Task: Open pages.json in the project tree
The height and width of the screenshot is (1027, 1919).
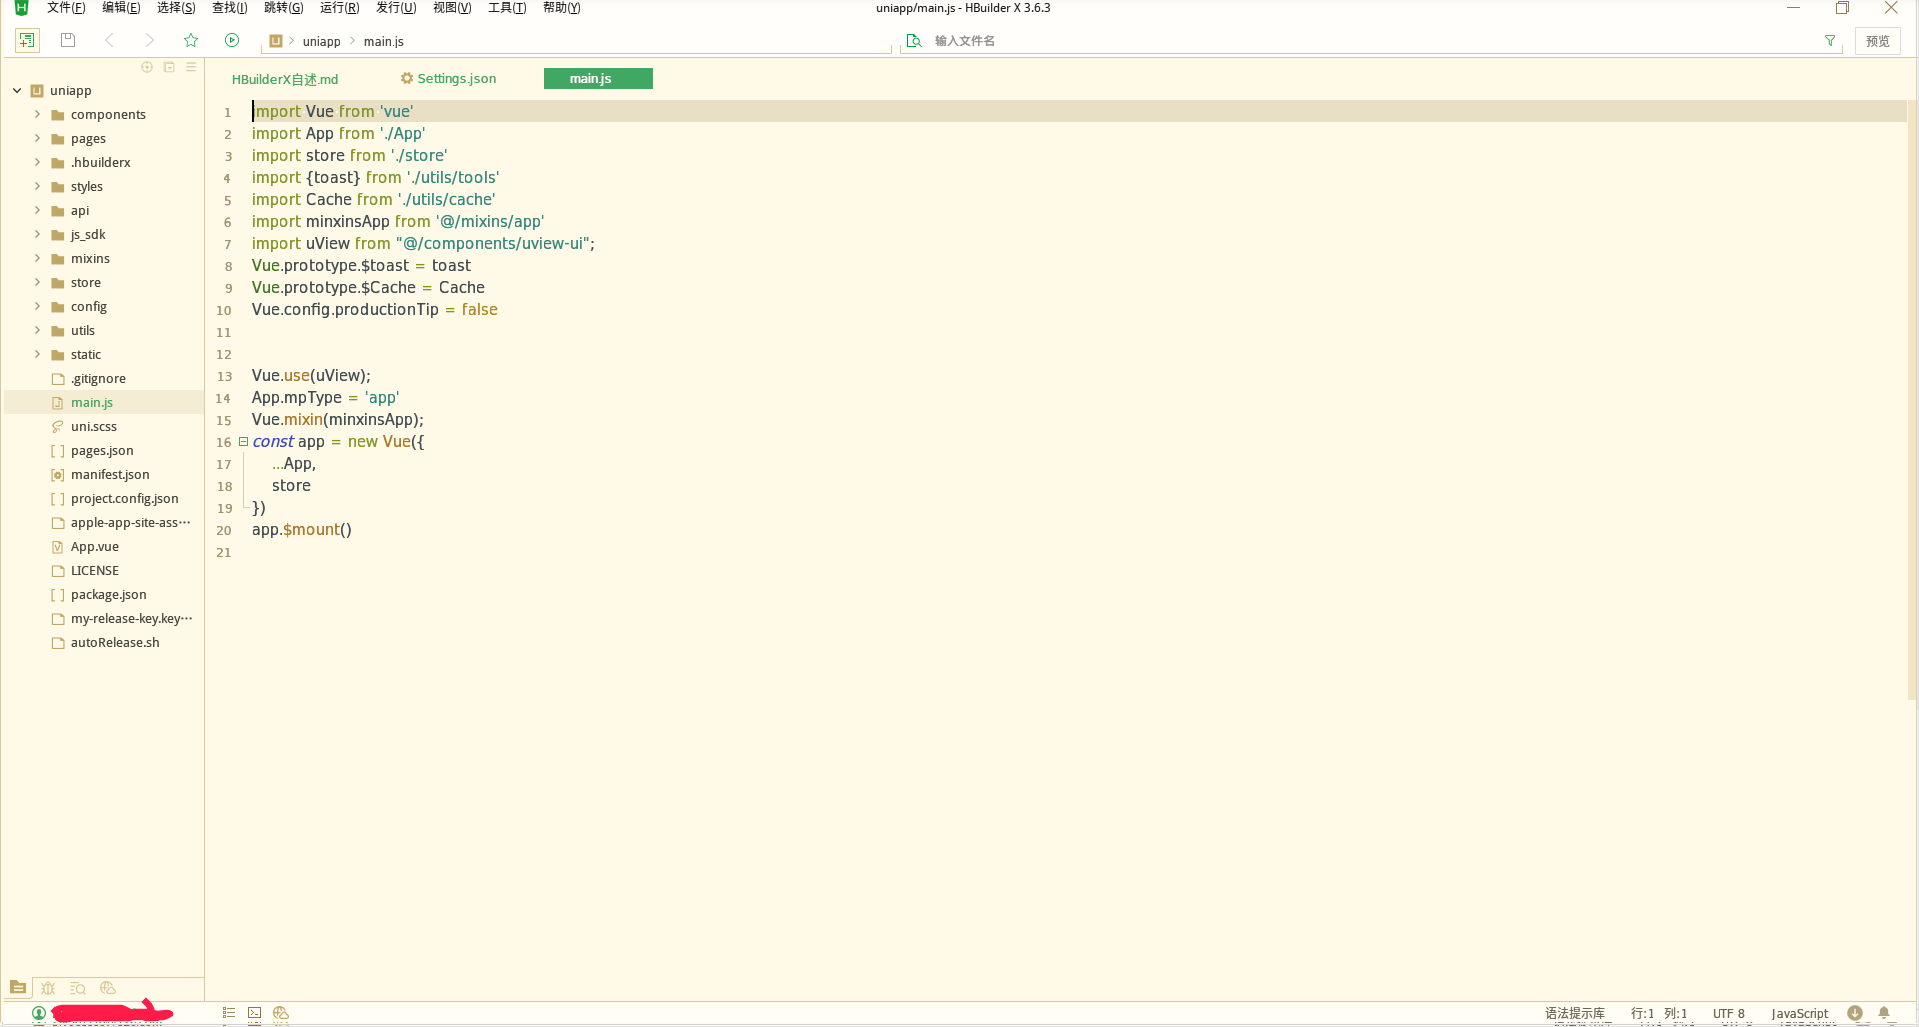Action: coord(102,450)
